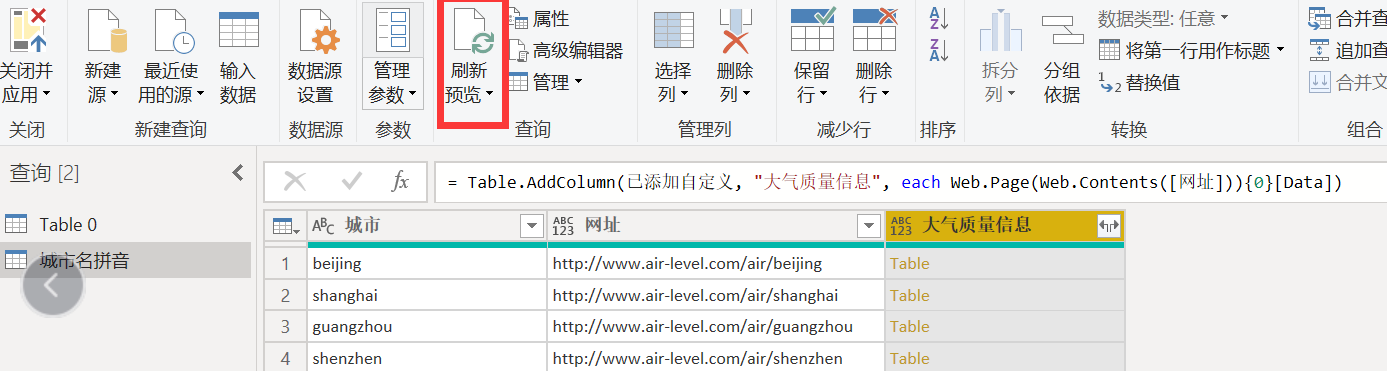
Task: Click 将第一行用作标题 (Use First Row as Headers)
Action: click(x=1191, y=50)
